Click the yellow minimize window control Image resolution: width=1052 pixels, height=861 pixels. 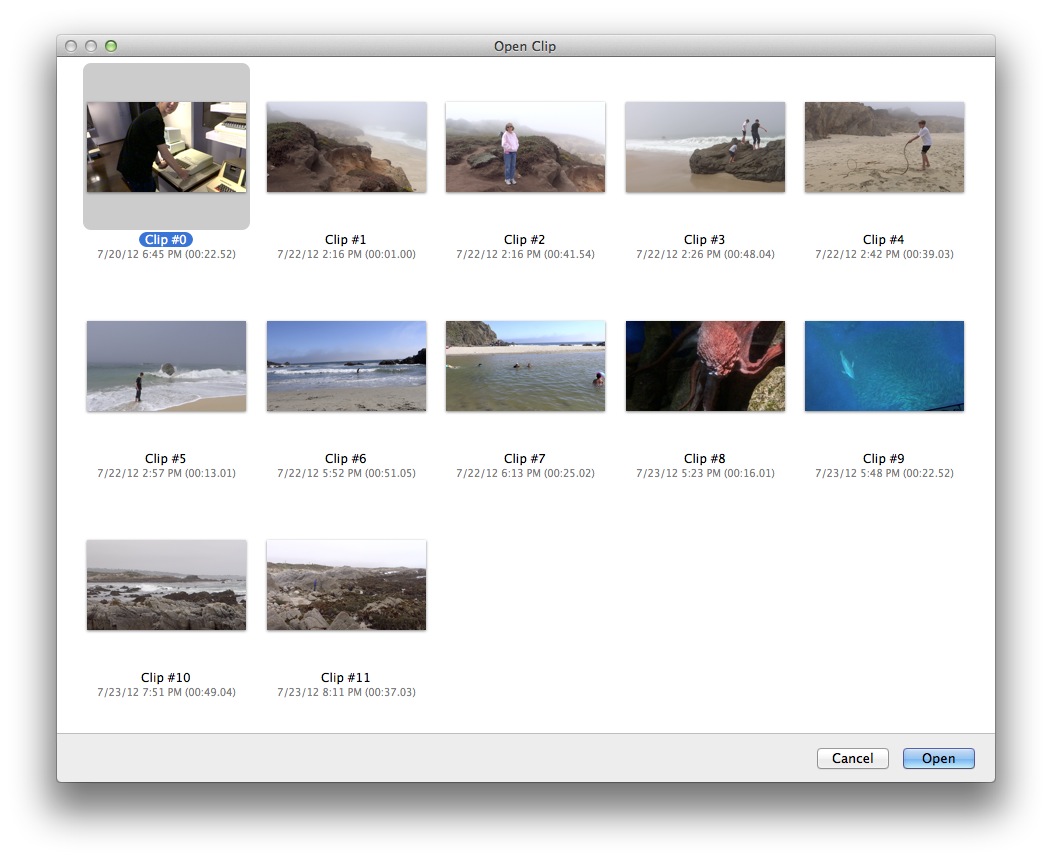click(90, 45)
